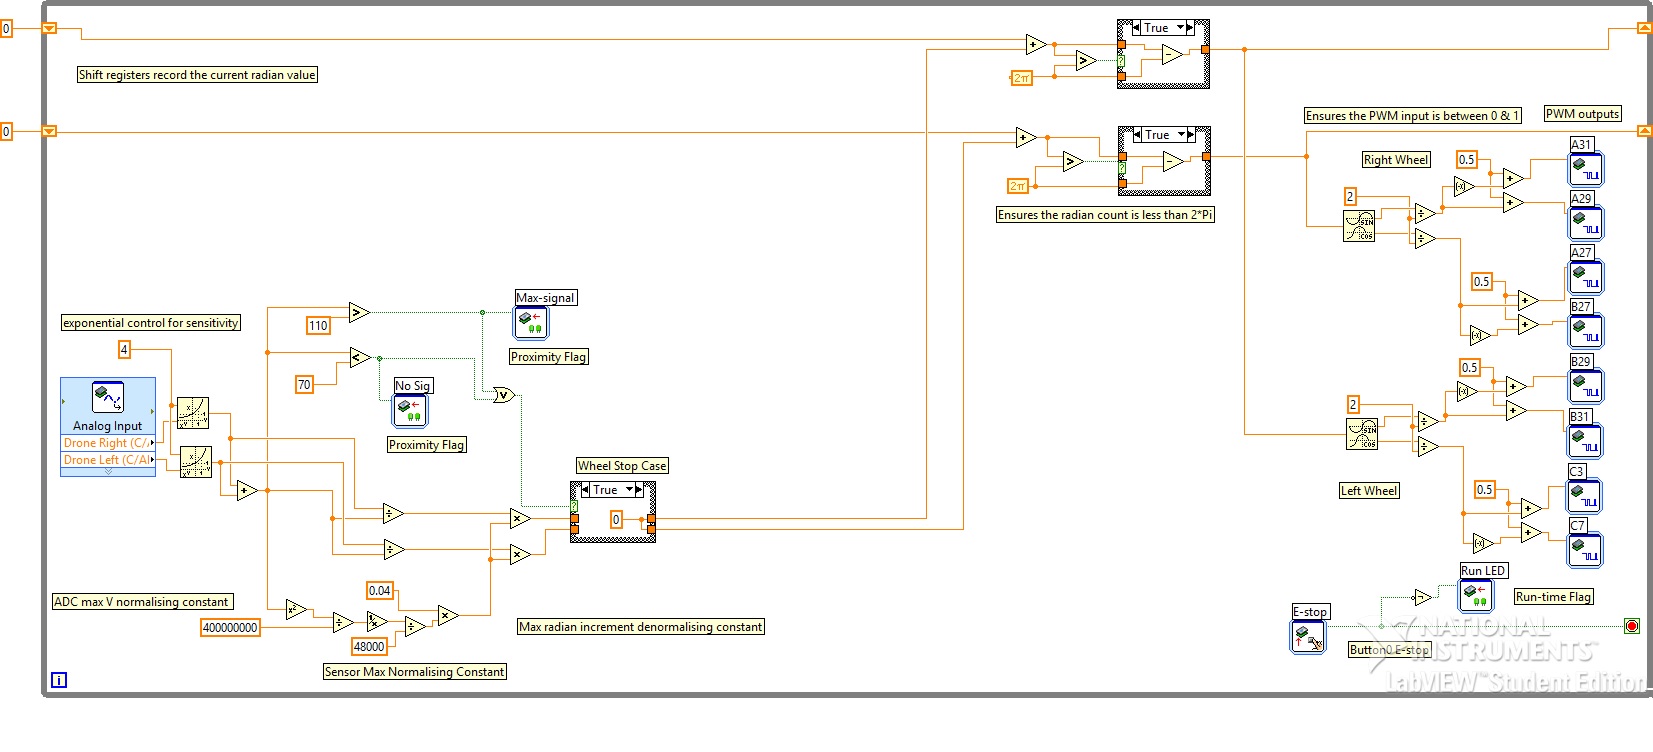Select the Run LED output node
This screenshot has height=752, width=1653.
pyautogui.click(x=1475, y=596)
